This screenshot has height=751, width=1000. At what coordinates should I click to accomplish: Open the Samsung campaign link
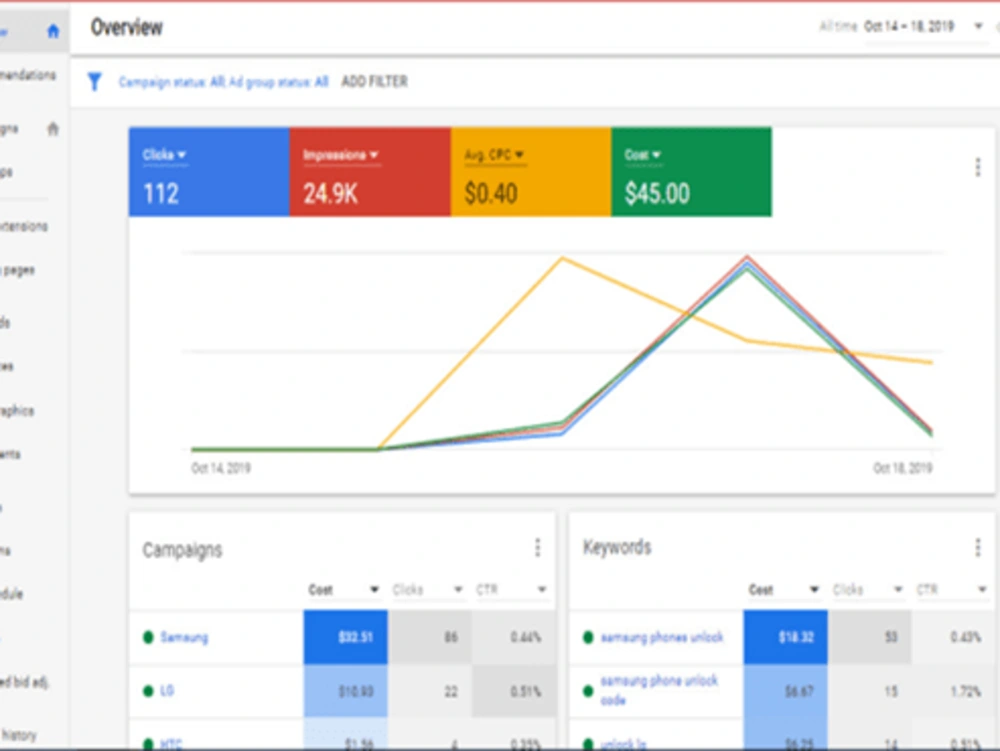click(184, 637)
